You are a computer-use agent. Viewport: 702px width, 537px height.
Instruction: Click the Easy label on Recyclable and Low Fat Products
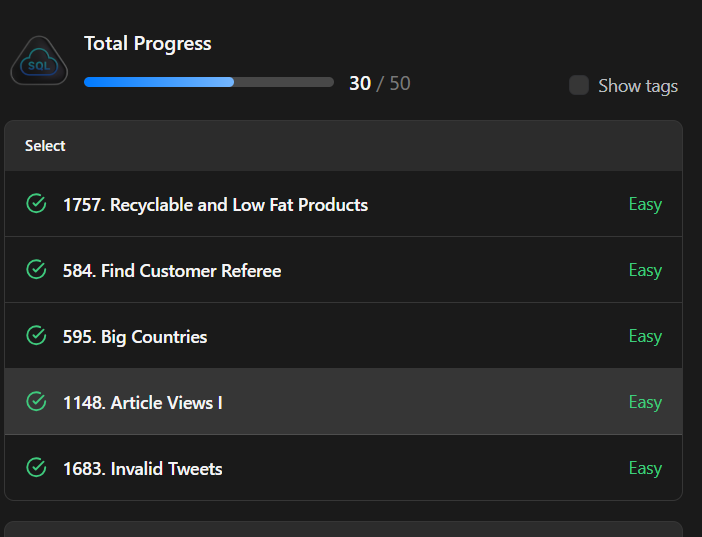(645, 204)
